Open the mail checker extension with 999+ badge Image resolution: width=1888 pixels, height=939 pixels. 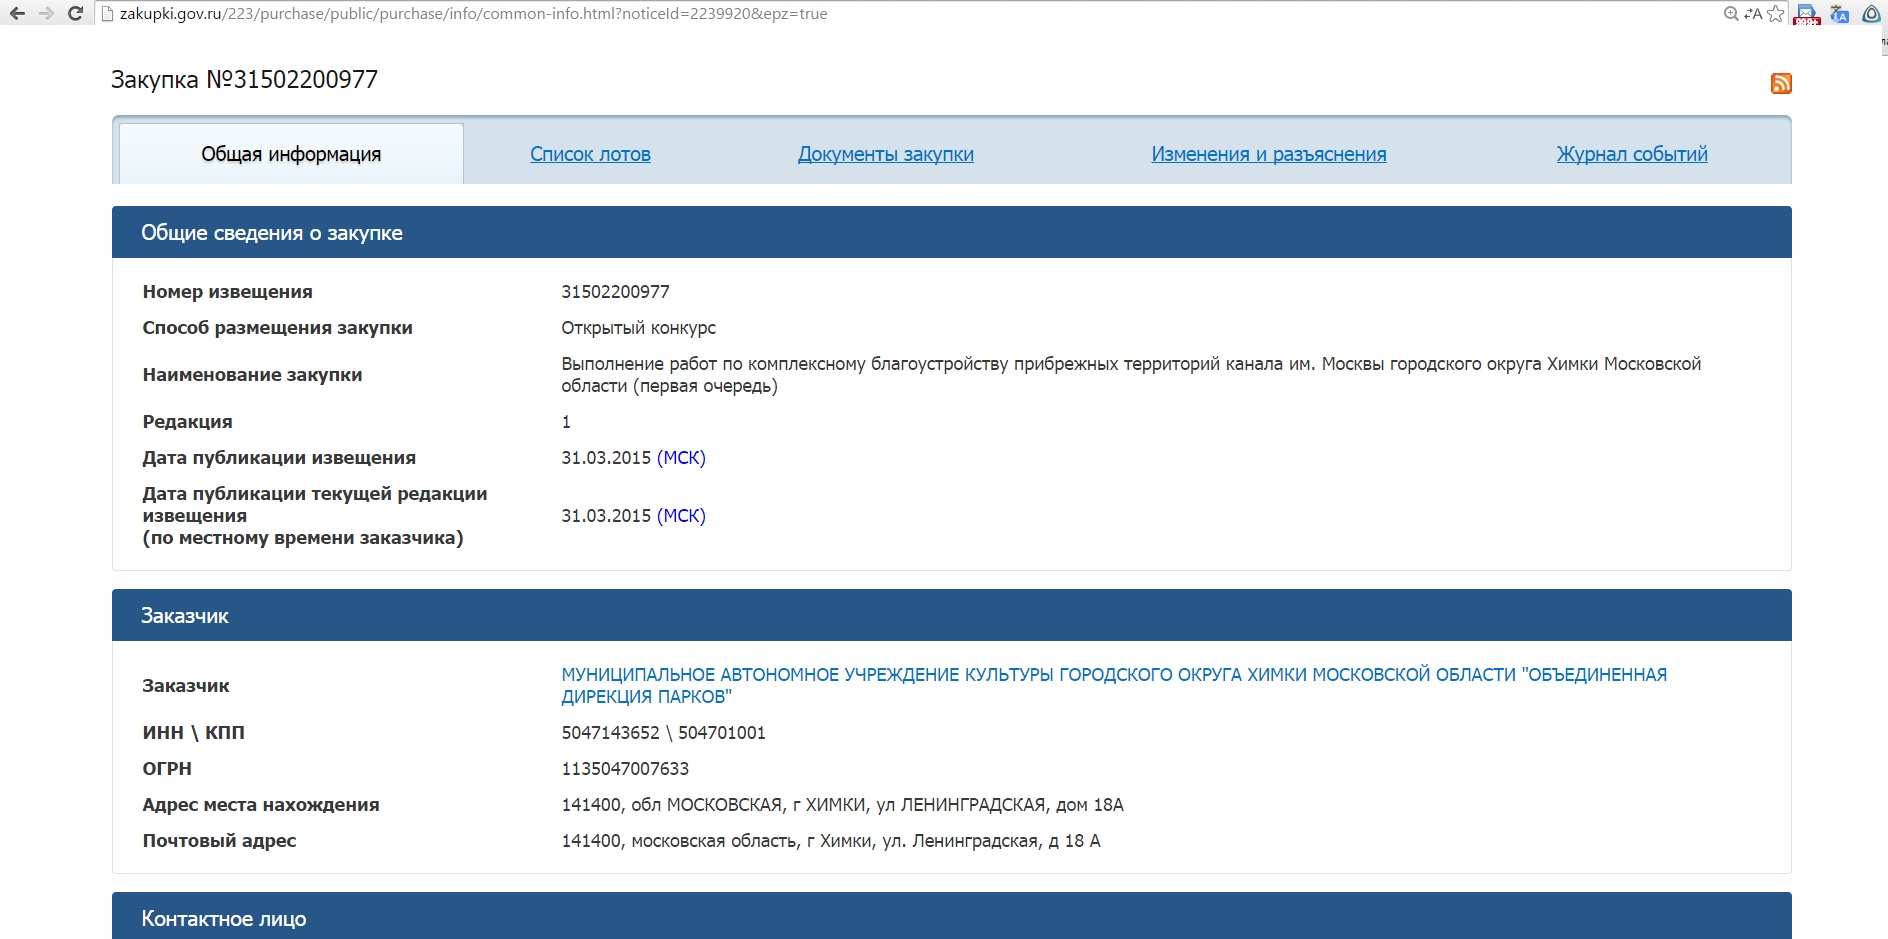coord(1806,14)
